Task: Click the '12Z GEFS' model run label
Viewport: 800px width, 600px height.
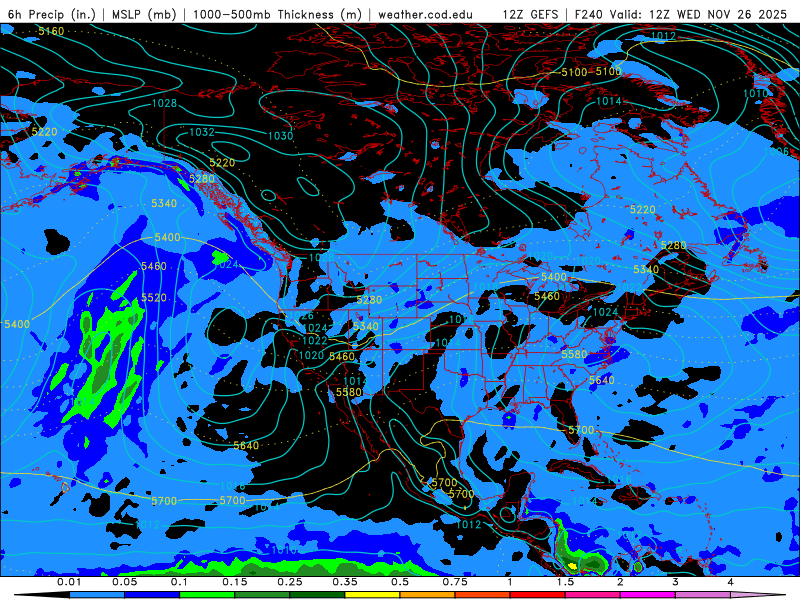Action: pyautogui.click(x=531, y=14)
